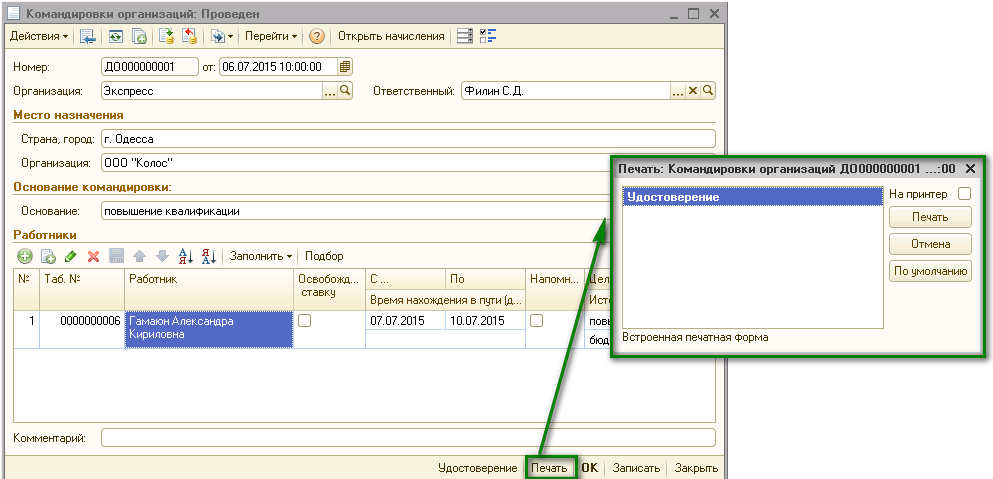Click the destination Организация field ООО "Колос"

pos(355,163)
